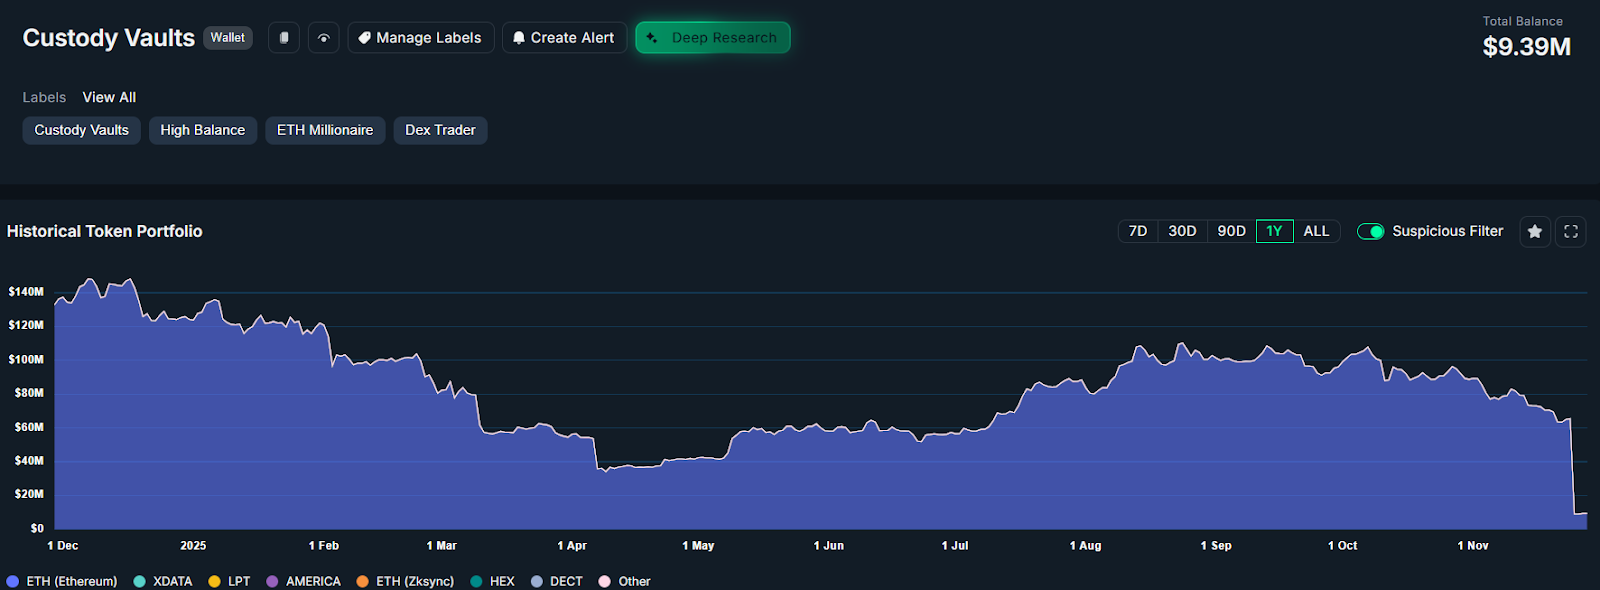Open View All labels

click(x=109, y=97)
